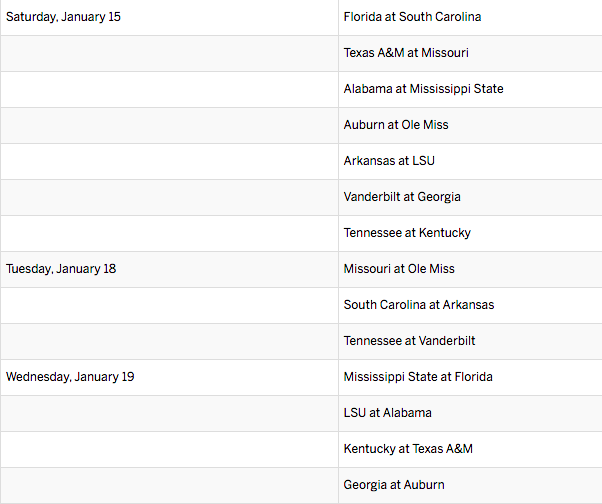Screen dimensions: 602x504
Task: Click Tennessee at Kentucky matchup text
Action: point(407,233)
